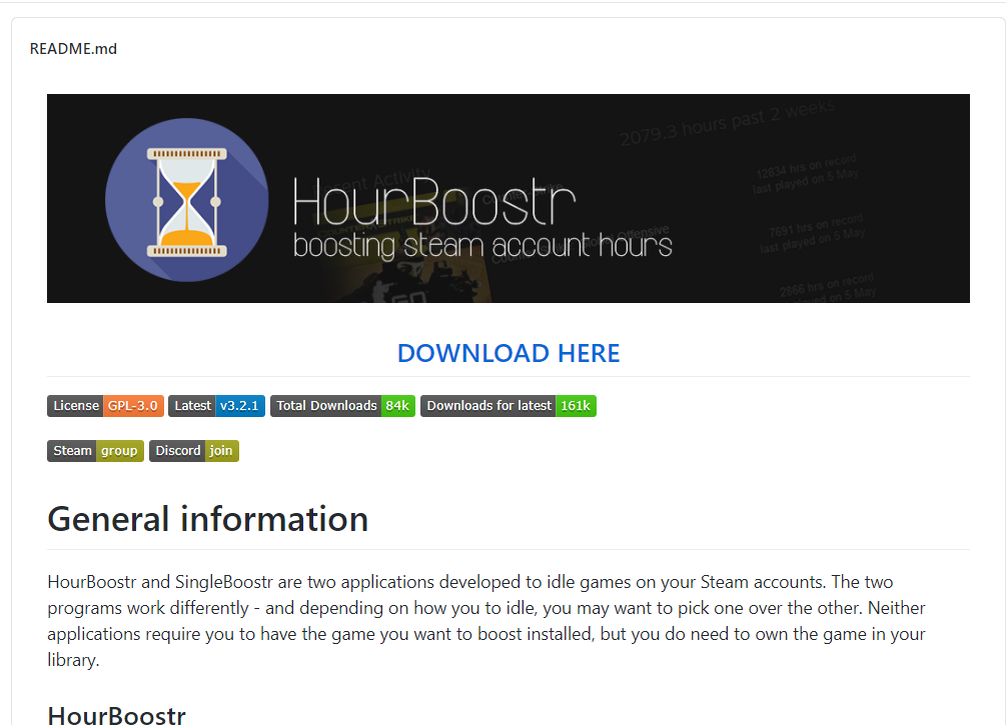Click the HourBoostr section heading
The height and width of the screenshot is (725, 1006).
click(x=117, y=715)
